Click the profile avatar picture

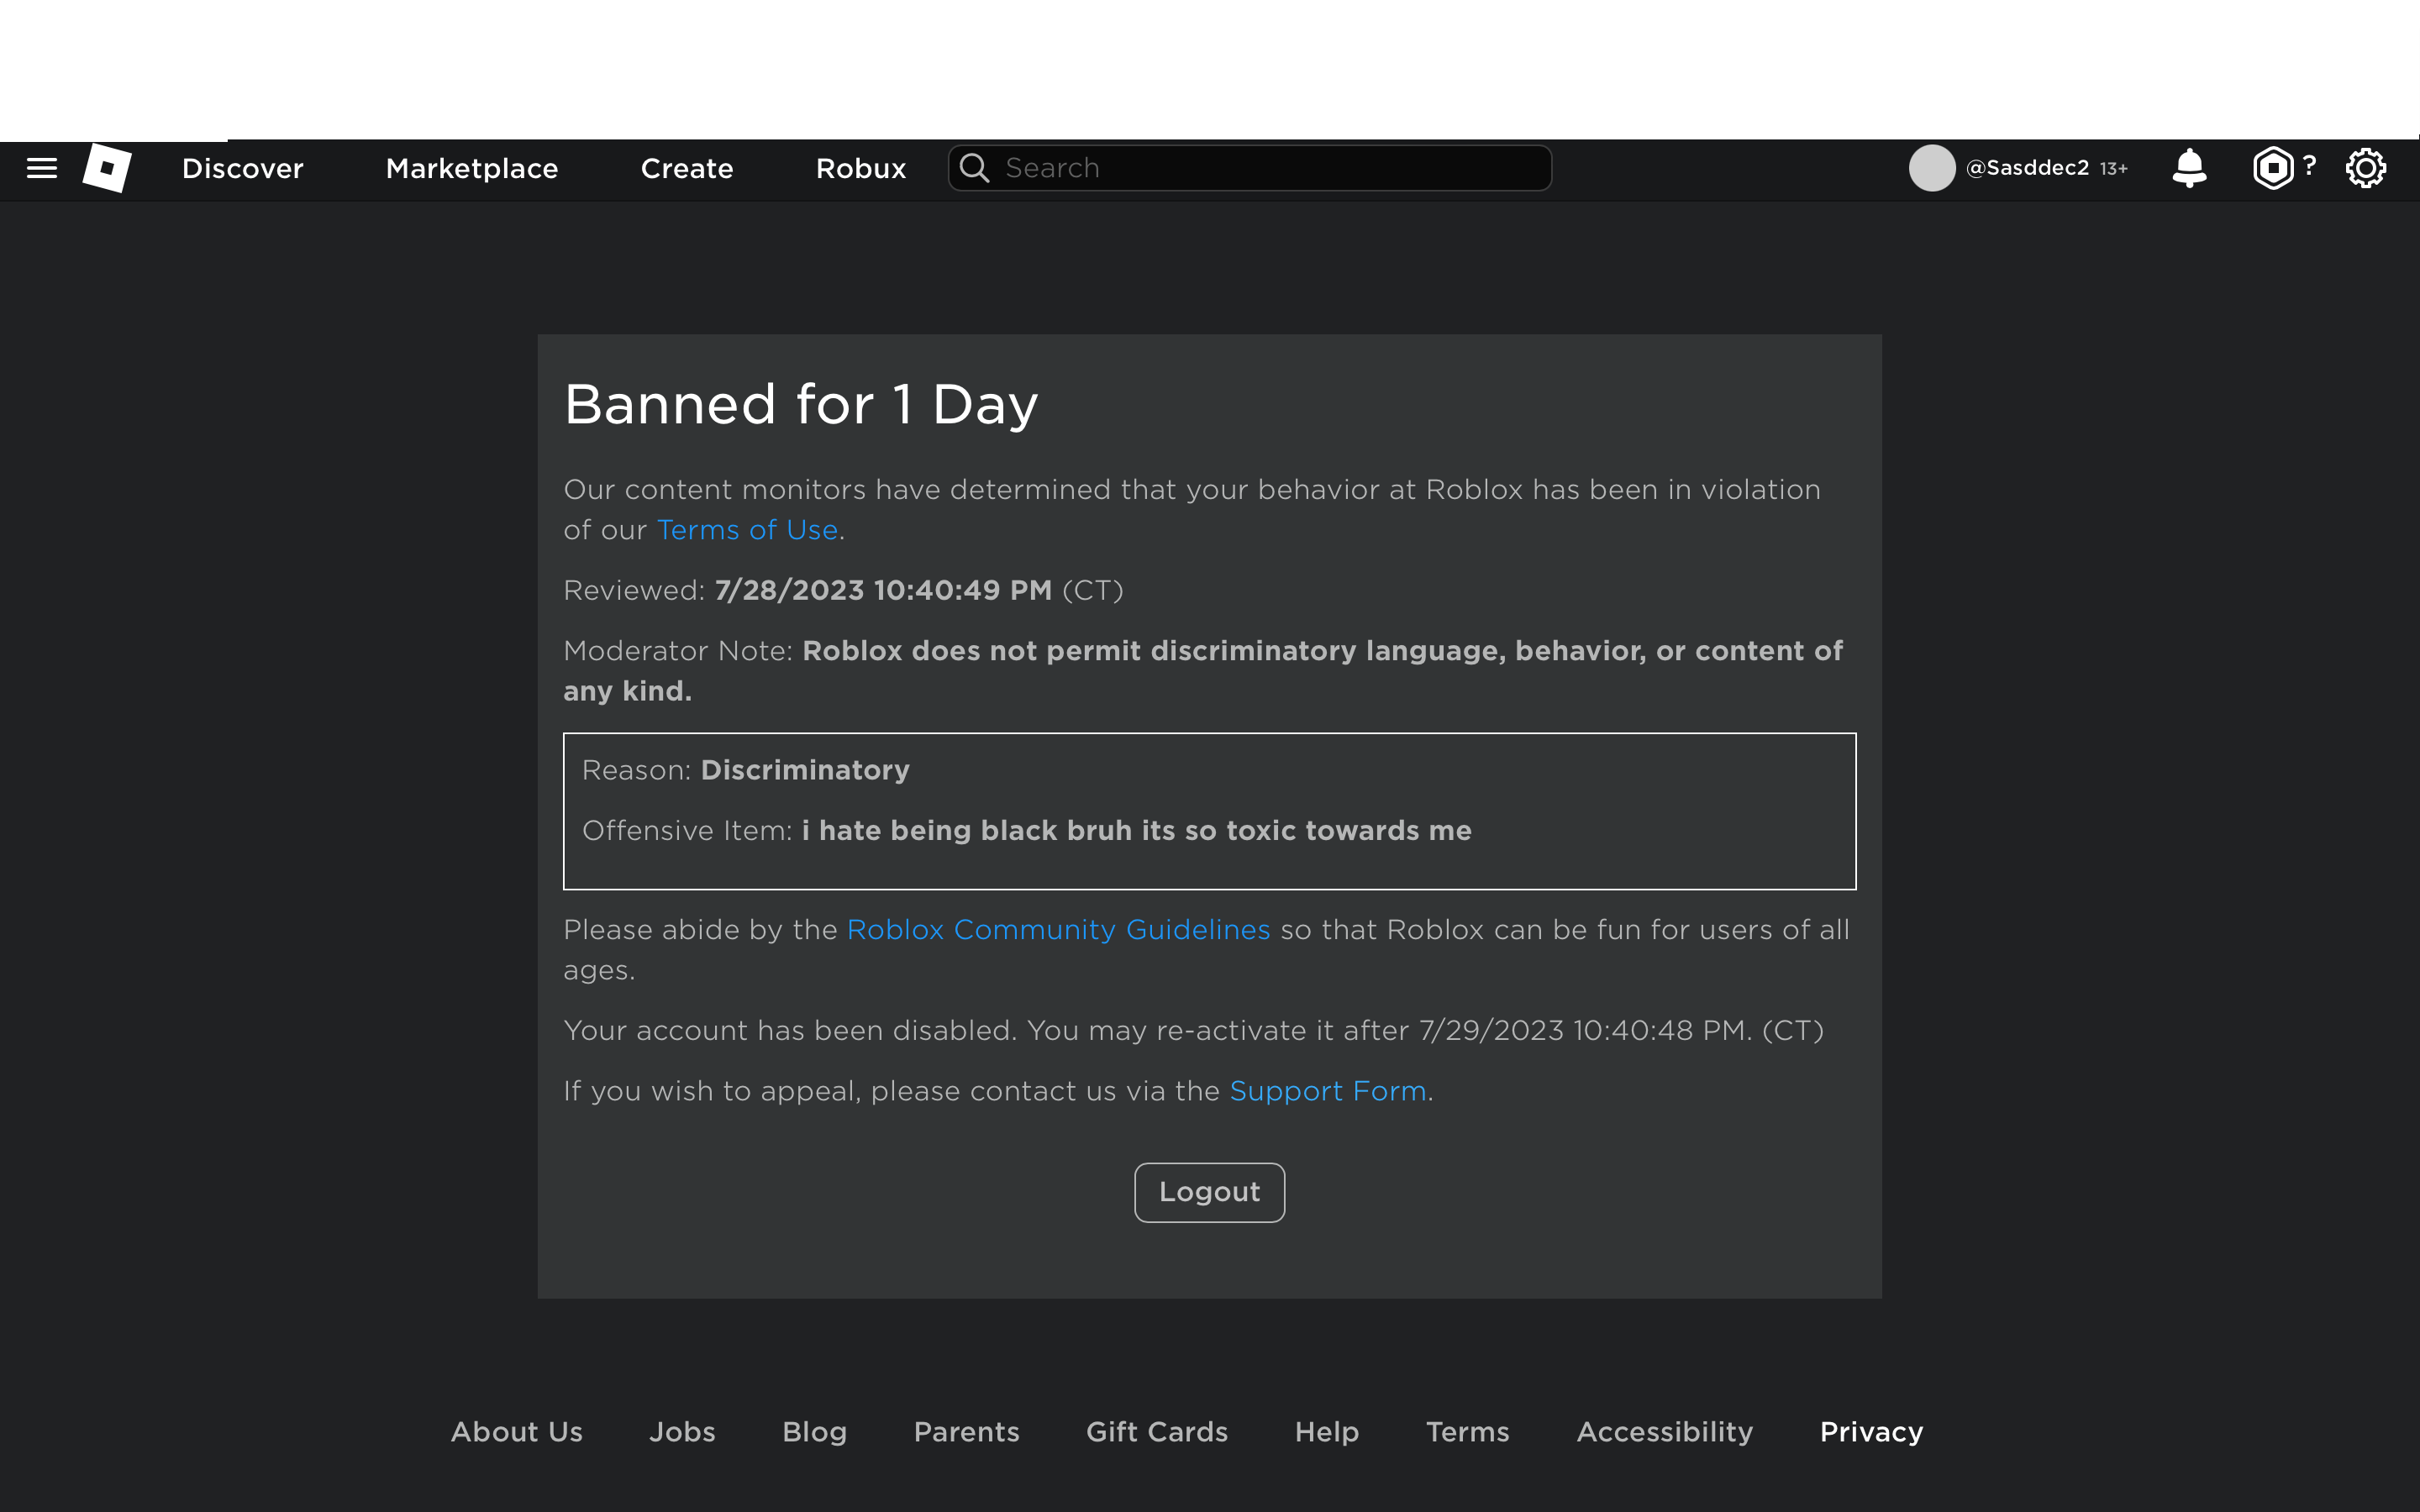(1932, 168)
